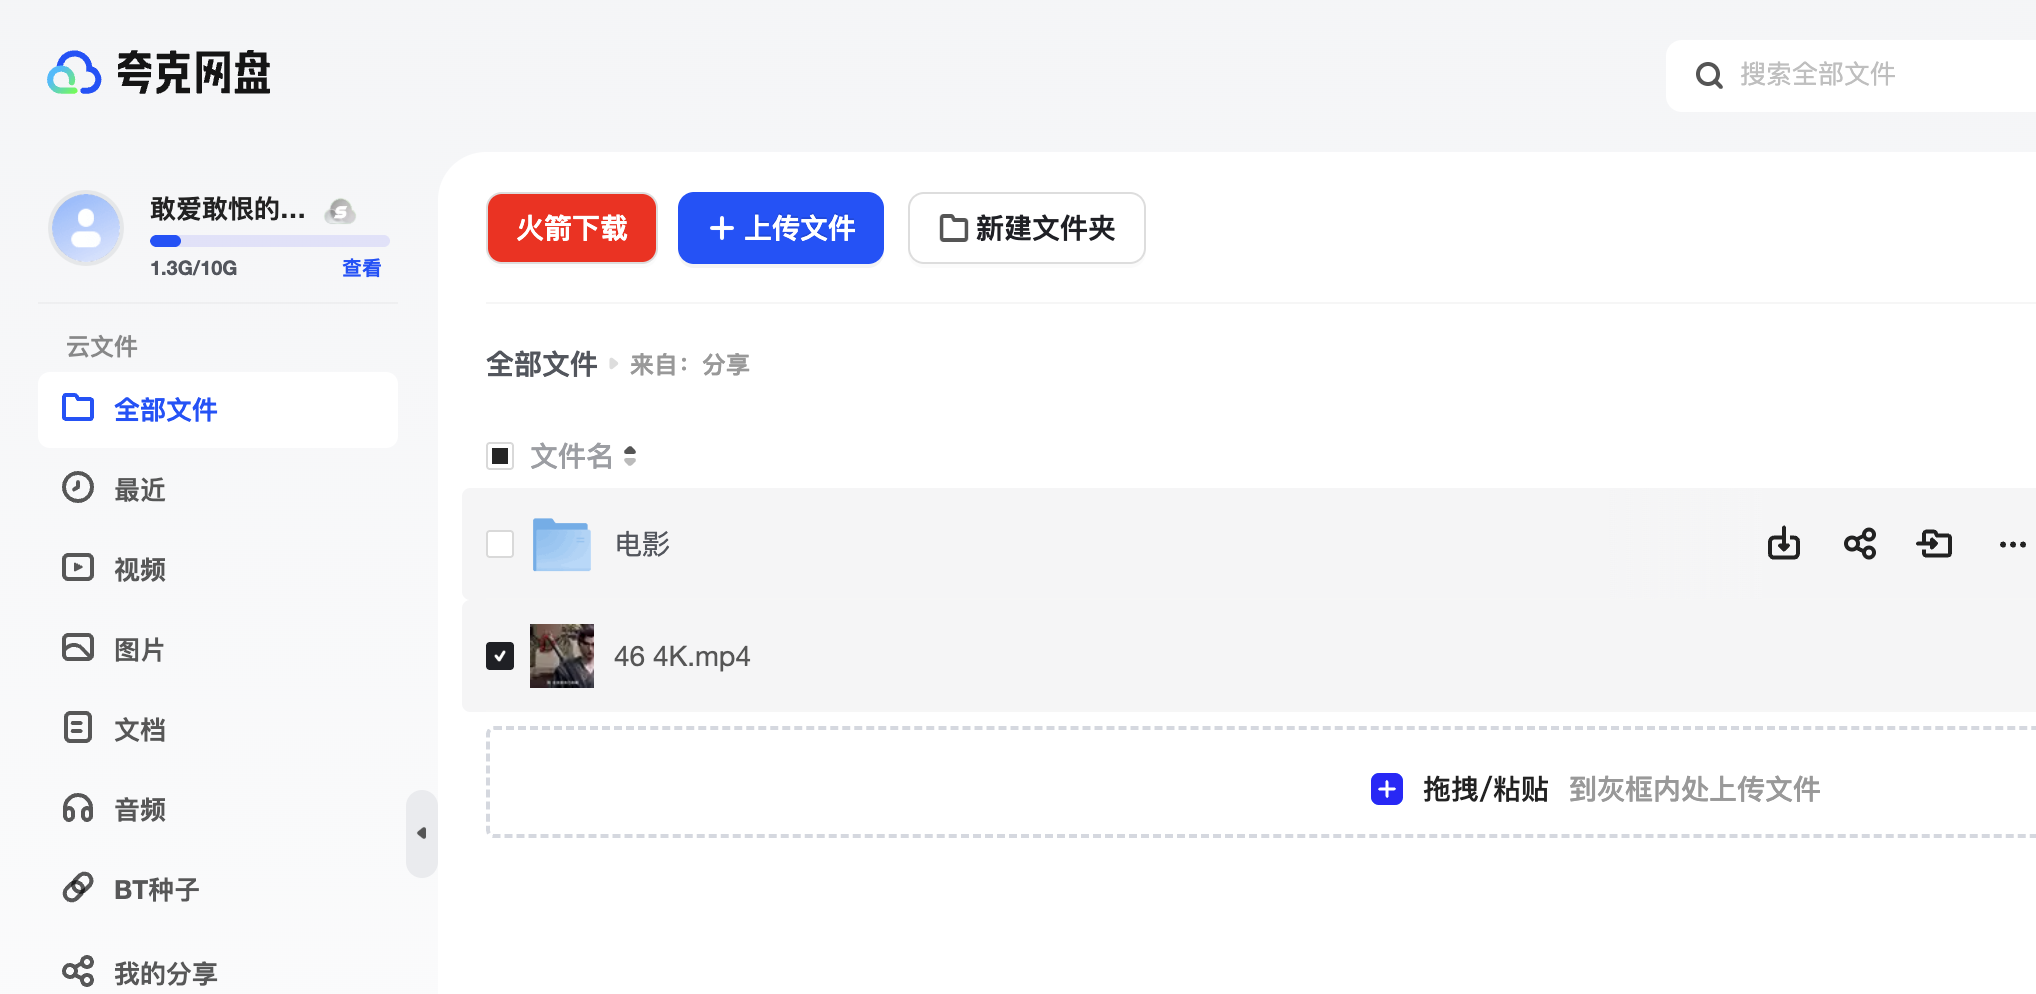Click the blue plus upload icon
2036x994 pixels.
click(1386, 789)
